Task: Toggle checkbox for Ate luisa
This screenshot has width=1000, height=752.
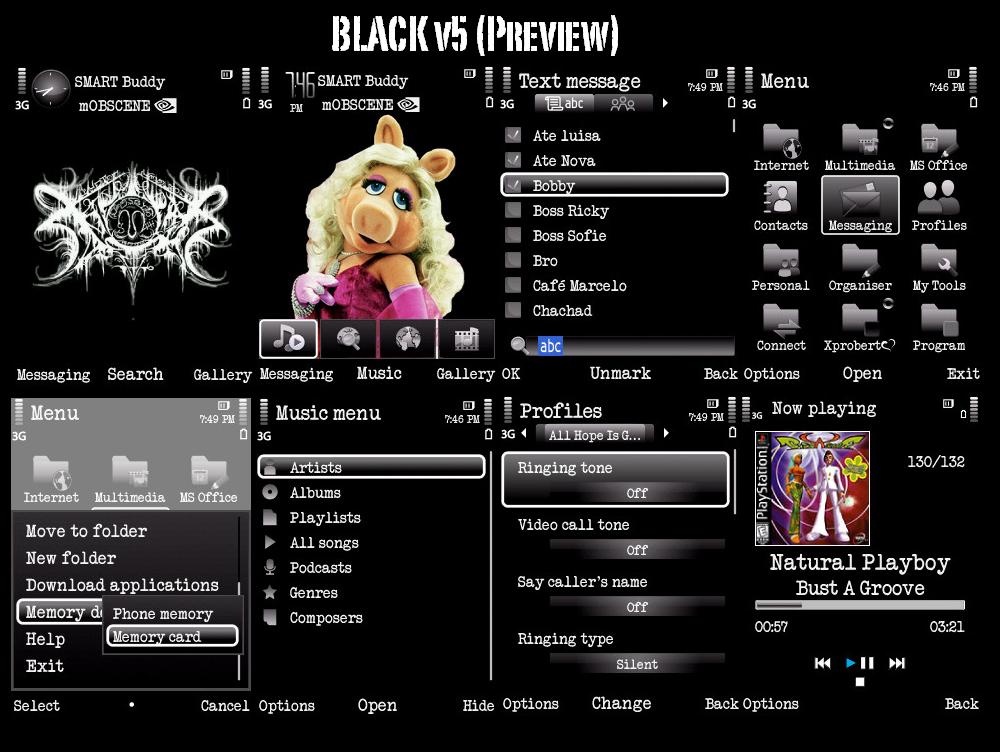Action: [513, 135]
